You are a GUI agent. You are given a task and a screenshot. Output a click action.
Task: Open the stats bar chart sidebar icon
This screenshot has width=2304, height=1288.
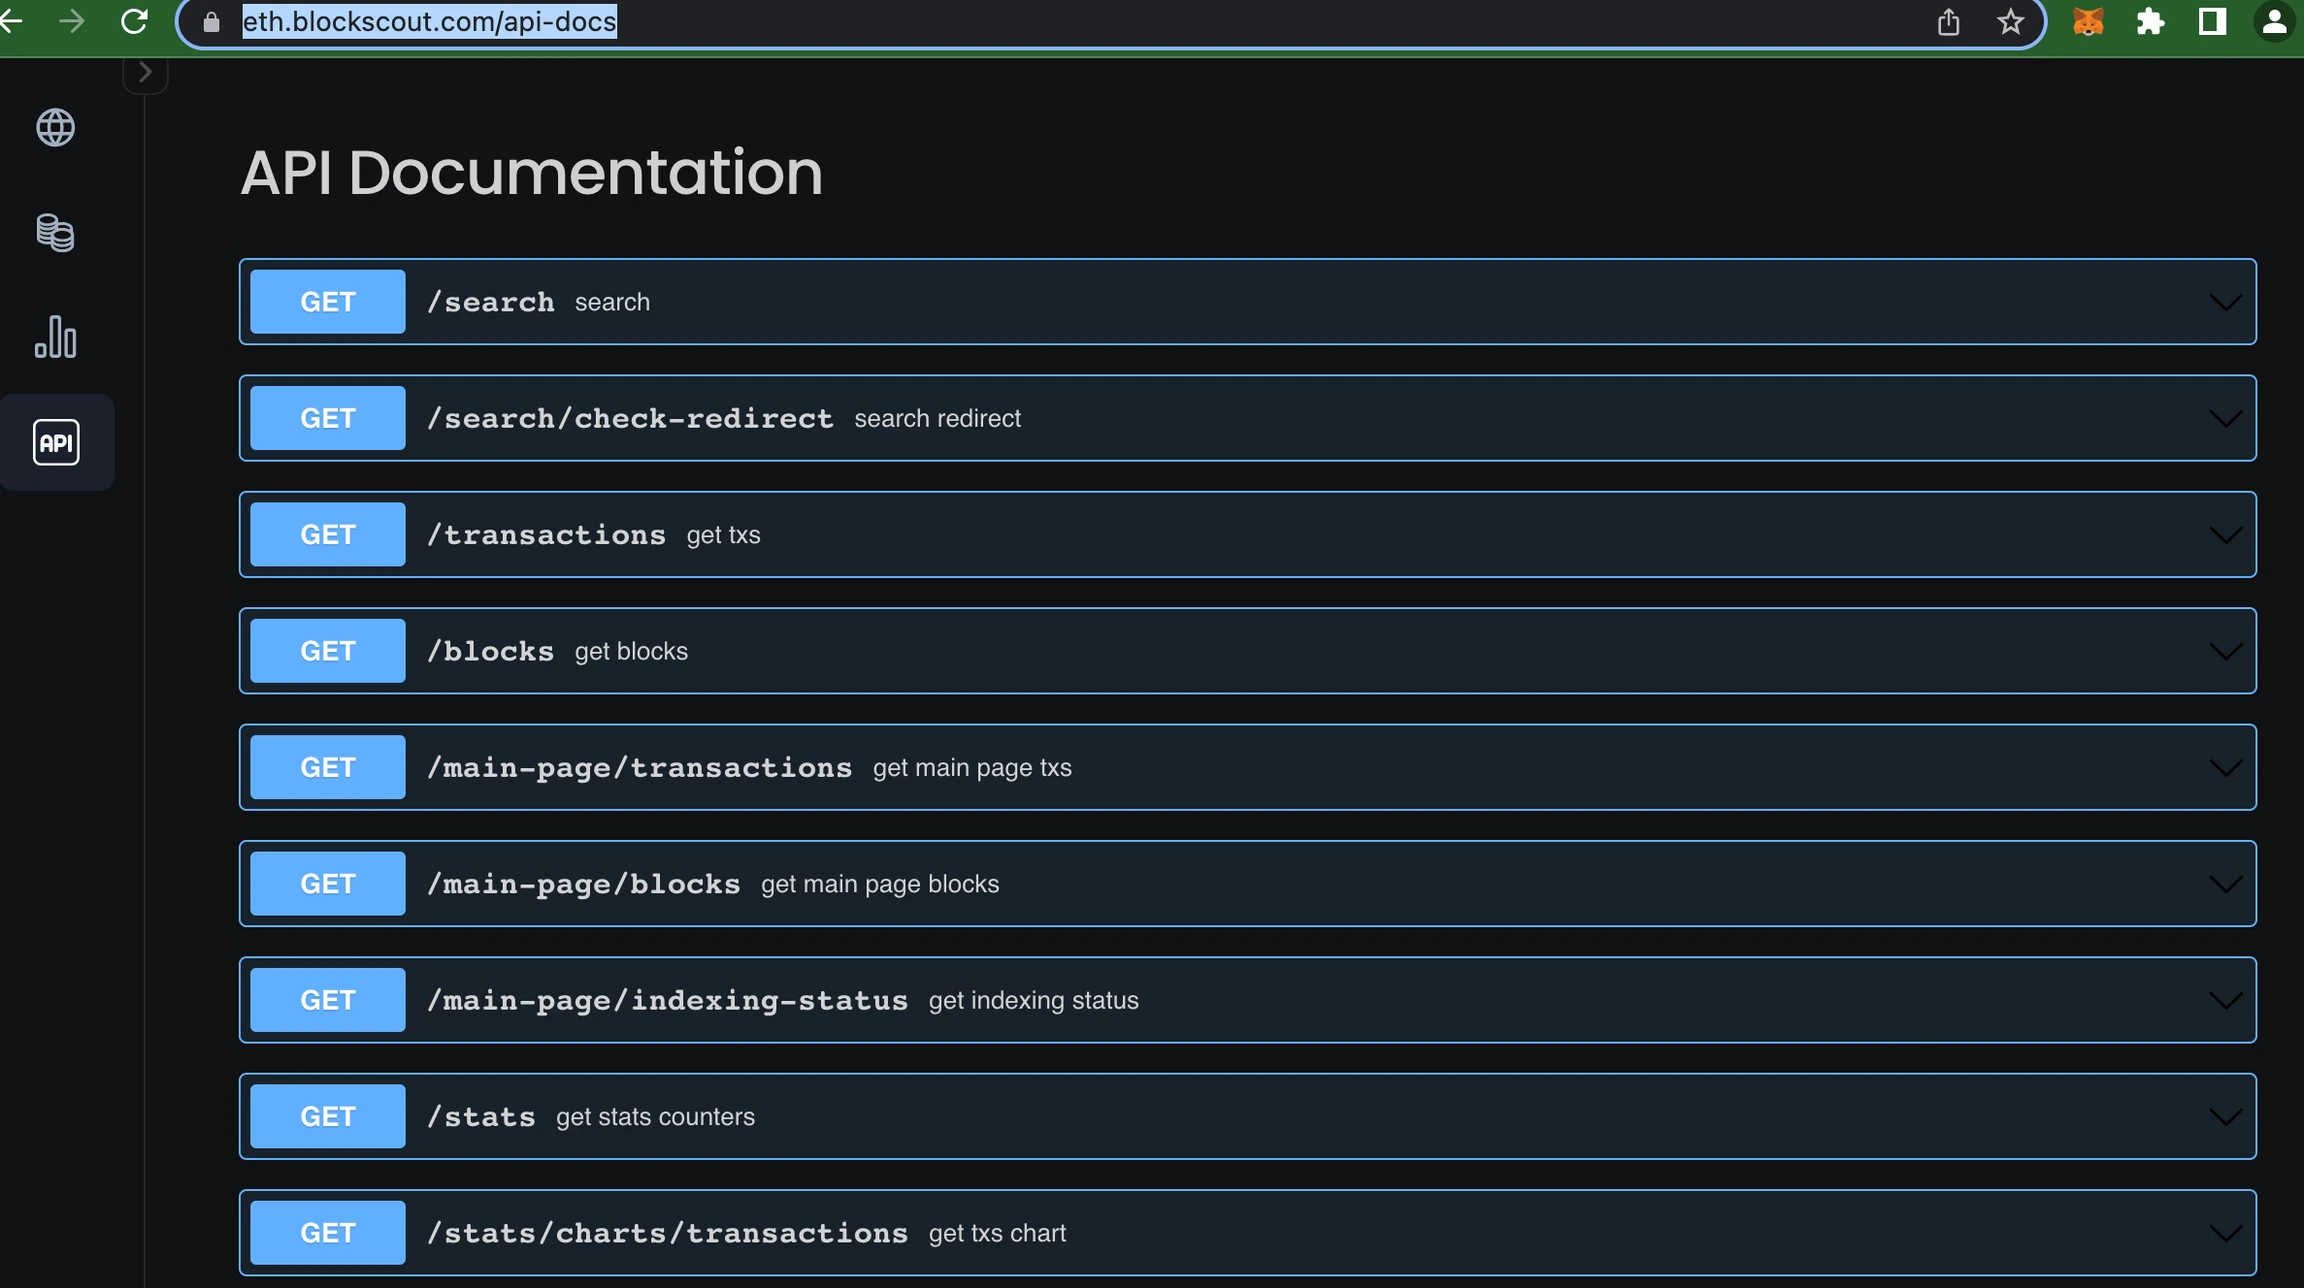(55, 337)
